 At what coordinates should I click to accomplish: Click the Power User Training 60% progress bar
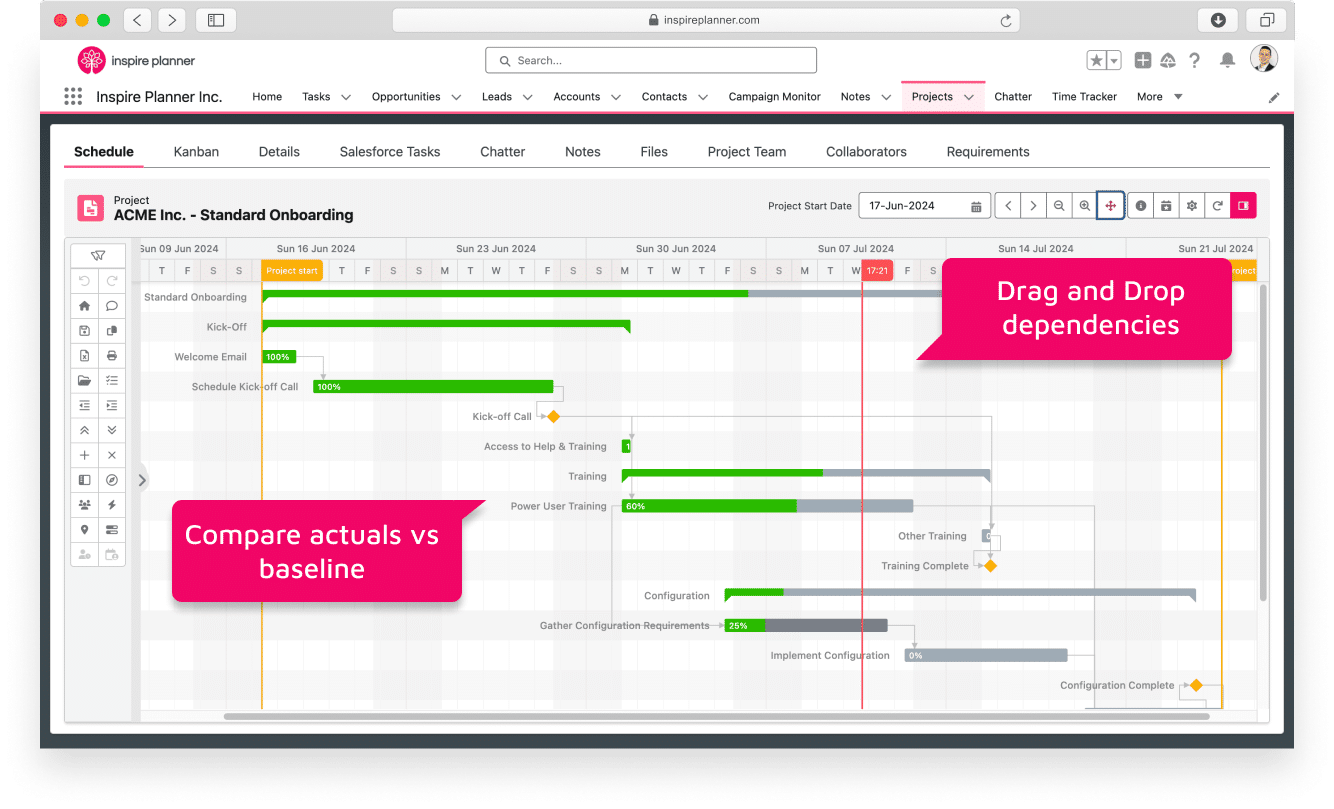coord(767,506)
